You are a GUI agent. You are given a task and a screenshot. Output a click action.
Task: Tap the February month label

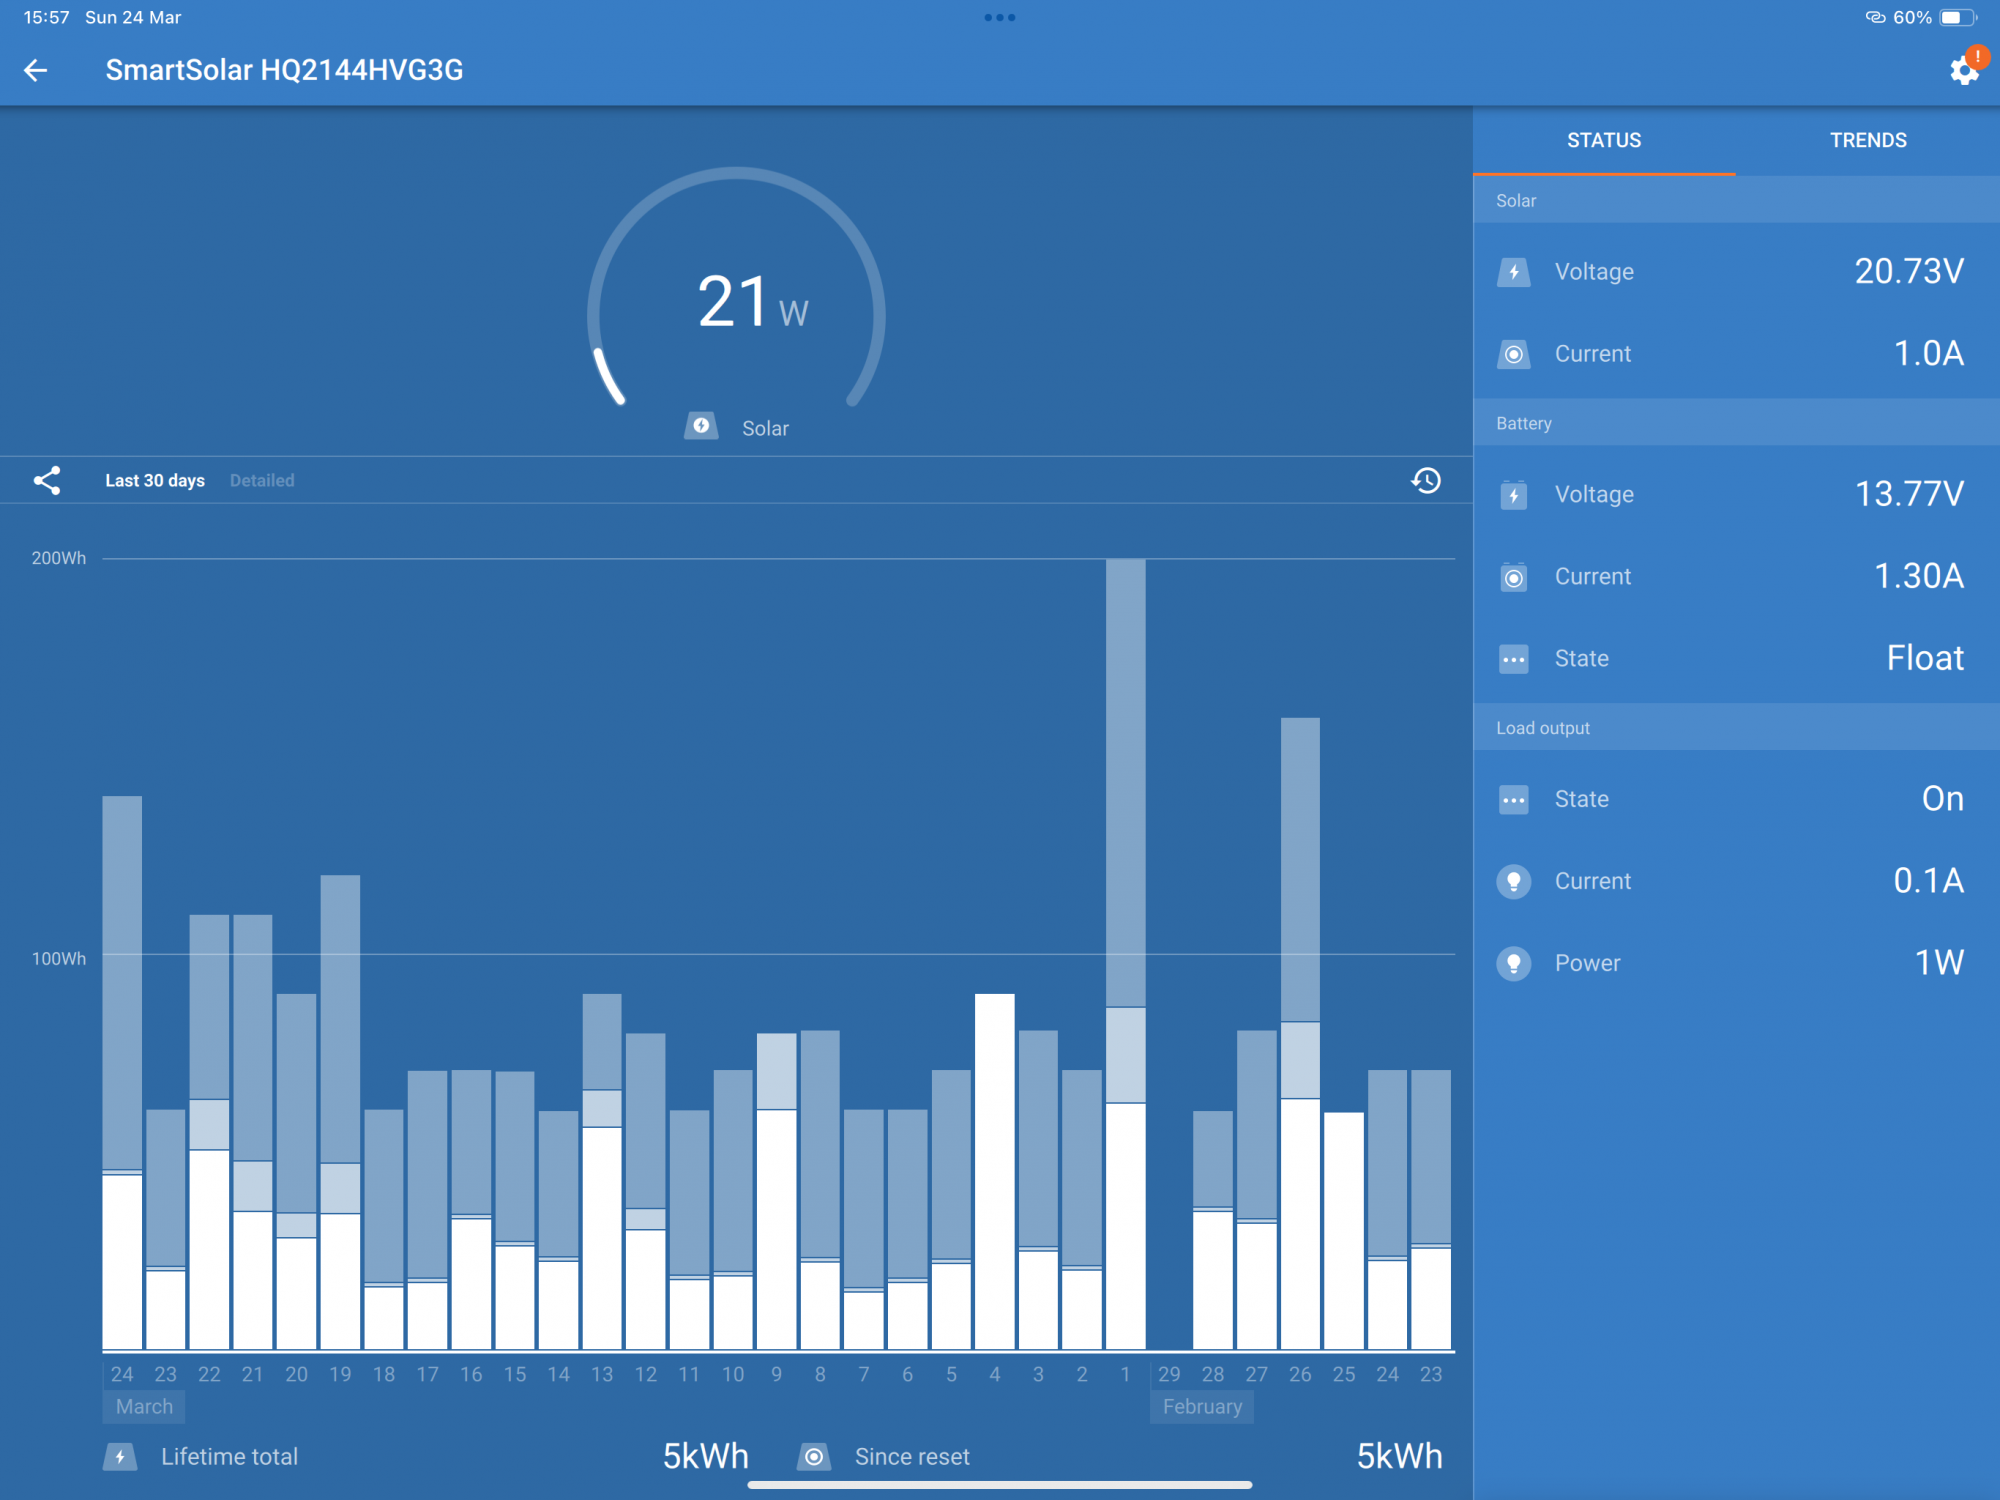(1202, 1407)
